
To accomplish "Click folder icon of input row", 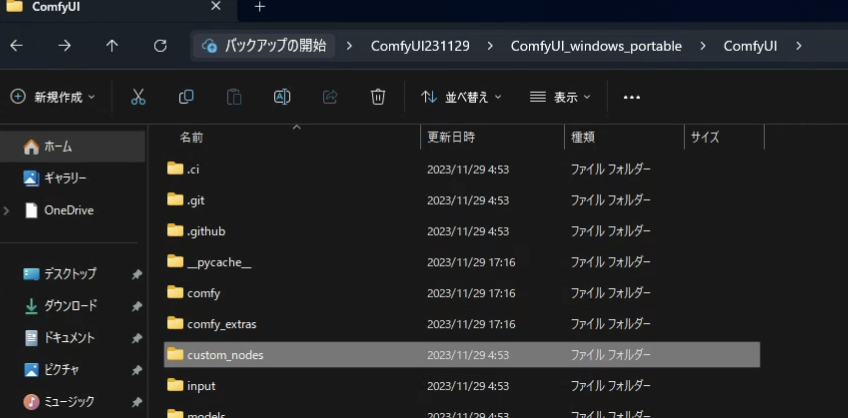I will point(175,386).
